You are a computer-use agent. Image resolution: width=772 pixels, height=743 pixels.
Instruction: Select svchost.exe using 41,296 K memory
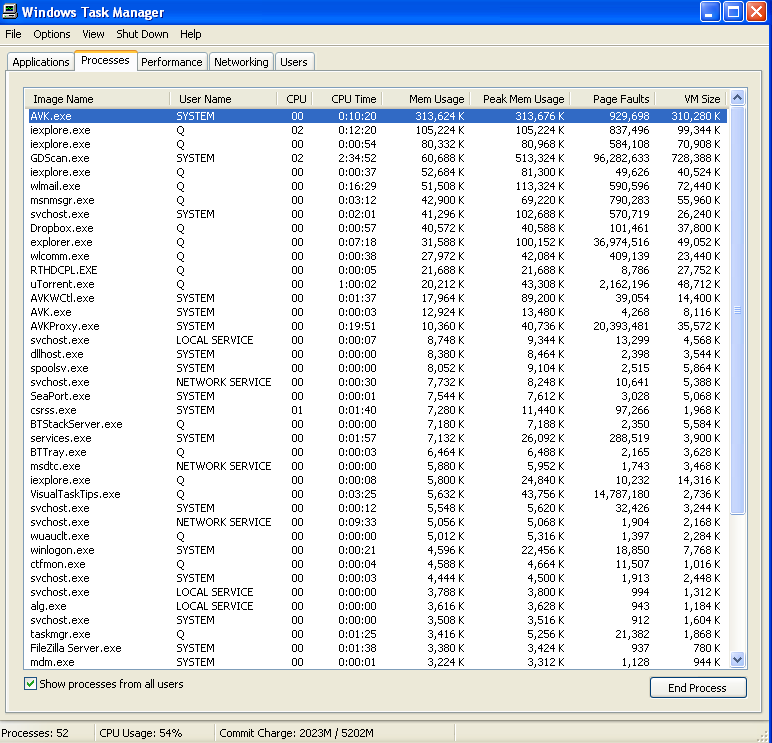click(377, 214)
